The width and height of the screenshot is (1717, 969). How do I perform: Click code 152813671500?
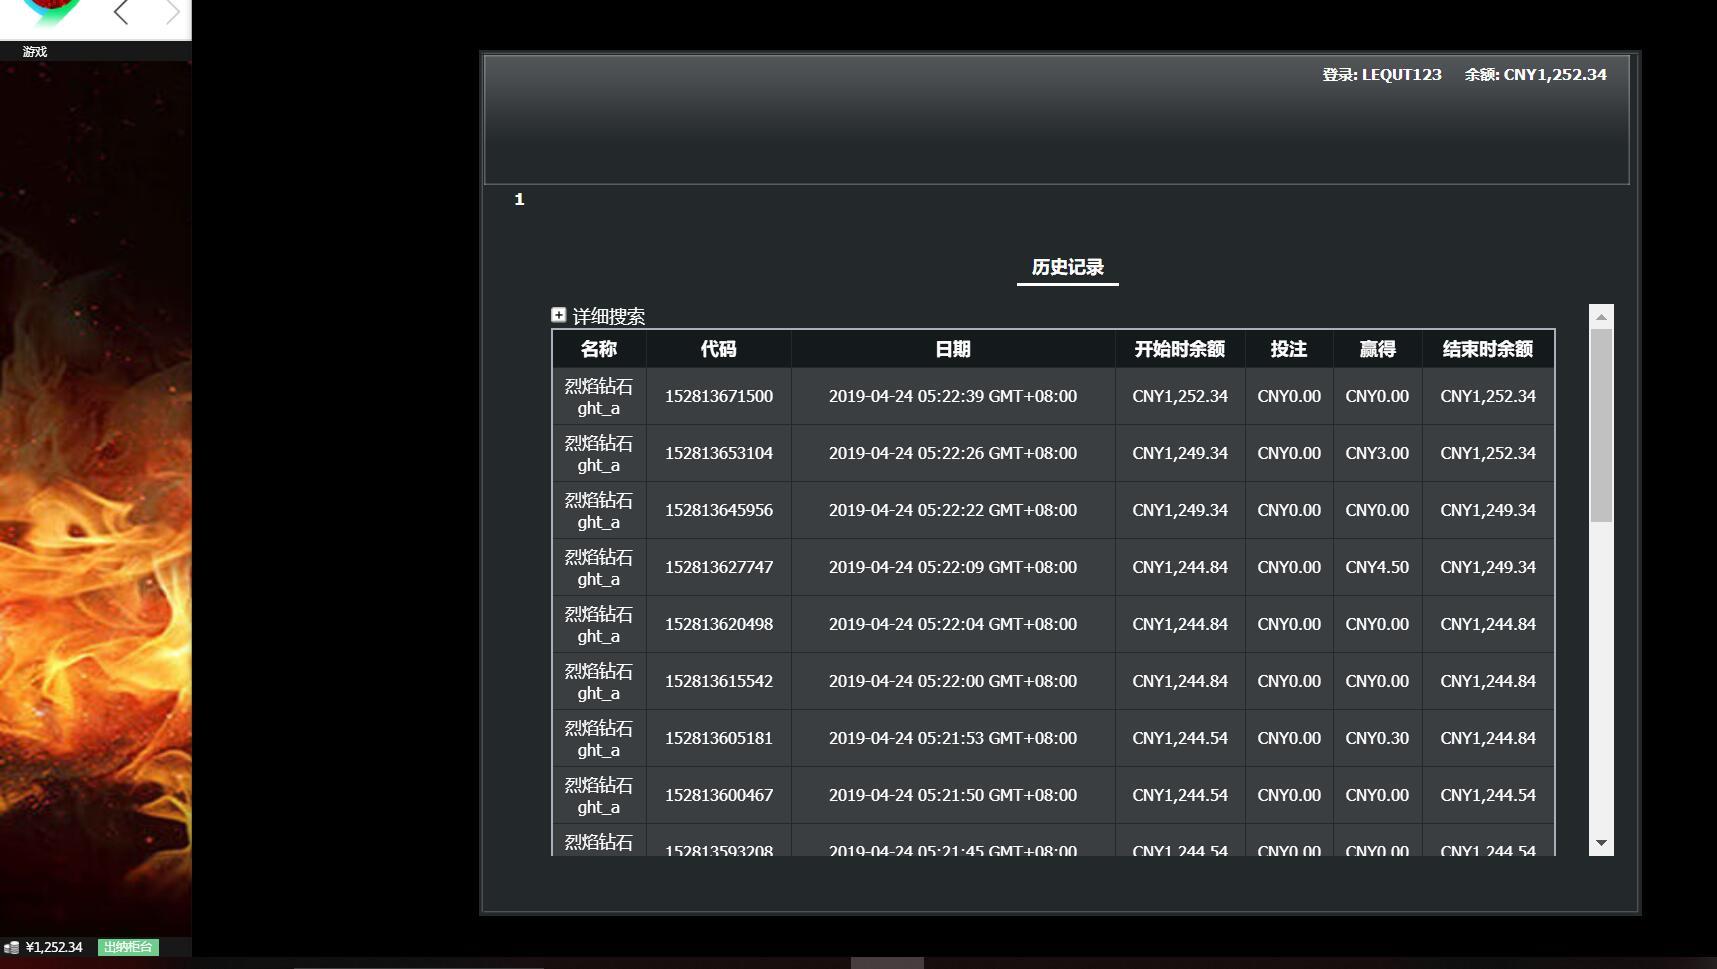719,396
